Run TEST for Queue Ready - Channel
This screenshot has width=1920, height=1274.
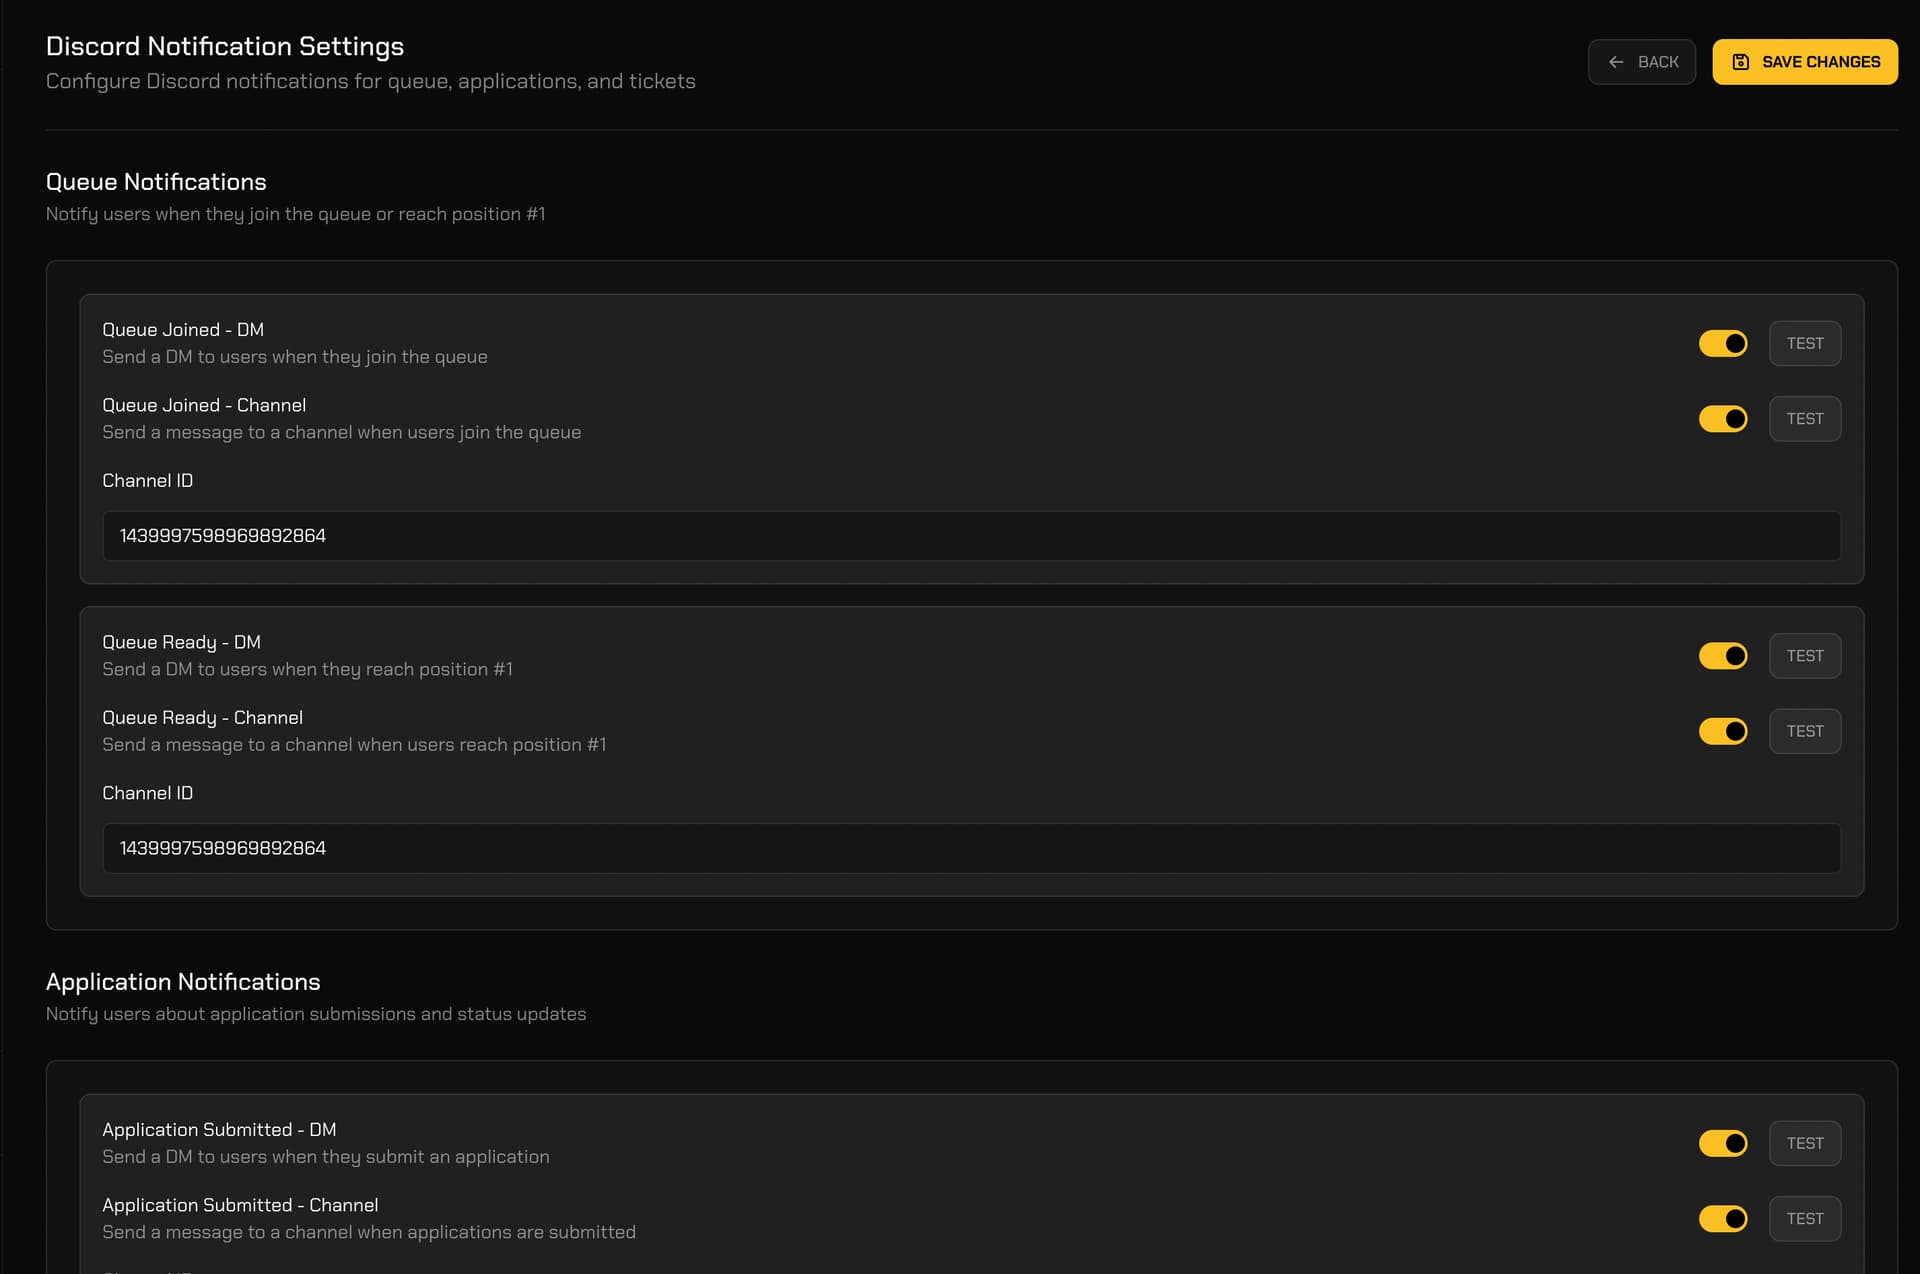coord(1805,731)
